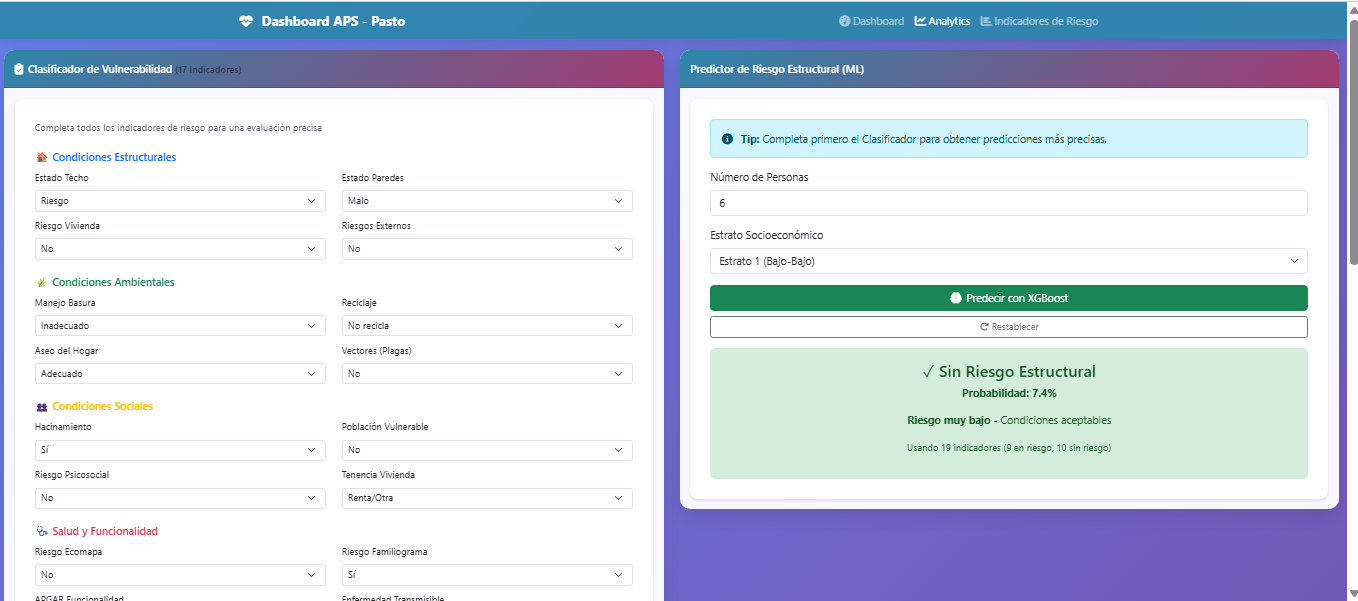Click the reset arrow icon on Restablecer

tap(984, 327)
